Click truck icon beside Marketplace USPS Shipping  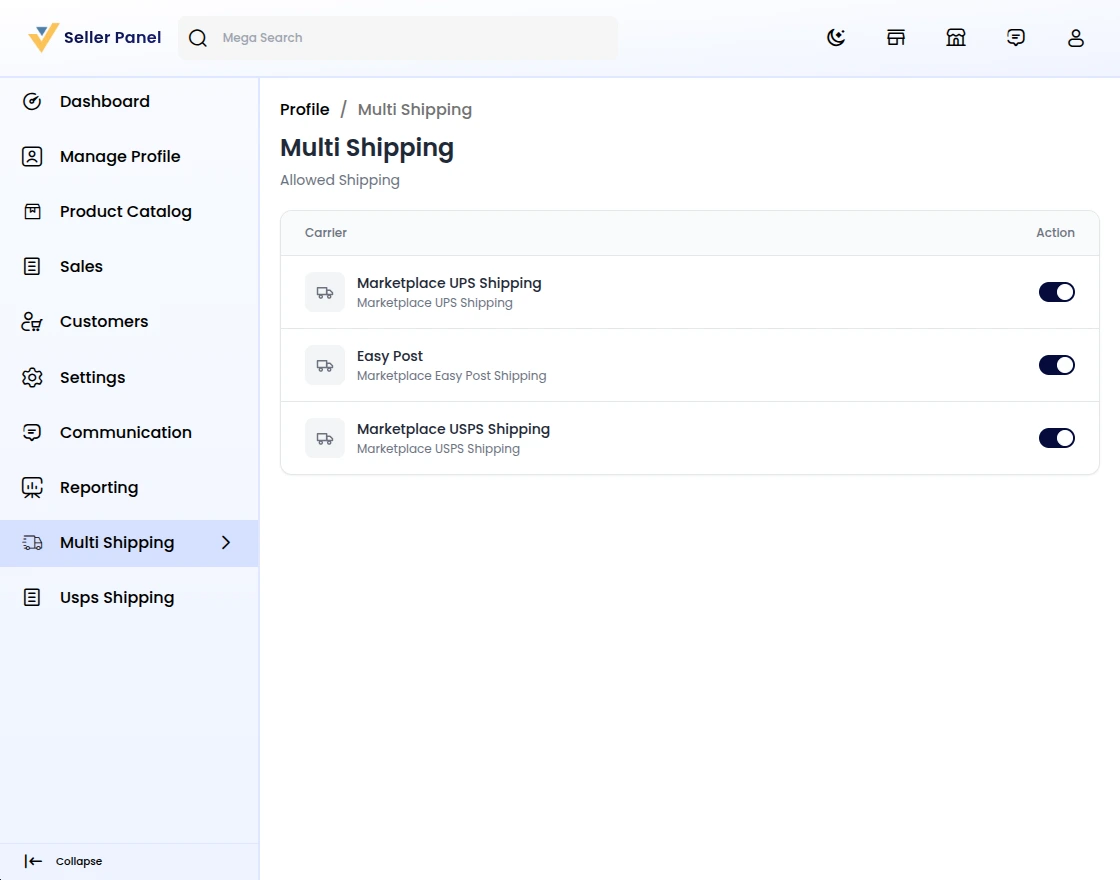coord(325,438)
